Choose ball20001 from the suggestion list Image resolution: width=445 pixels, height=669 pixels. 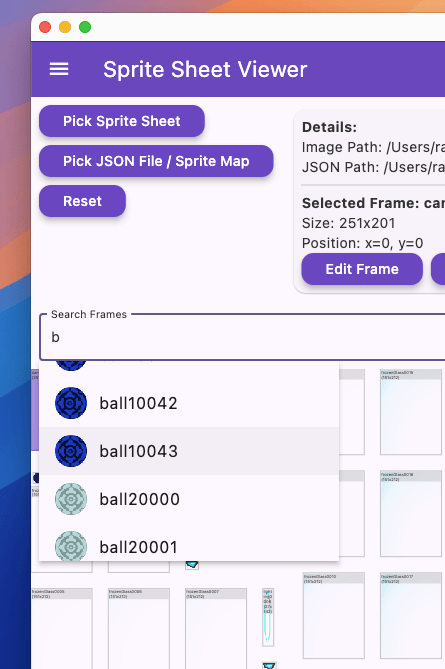click(189, 542)
